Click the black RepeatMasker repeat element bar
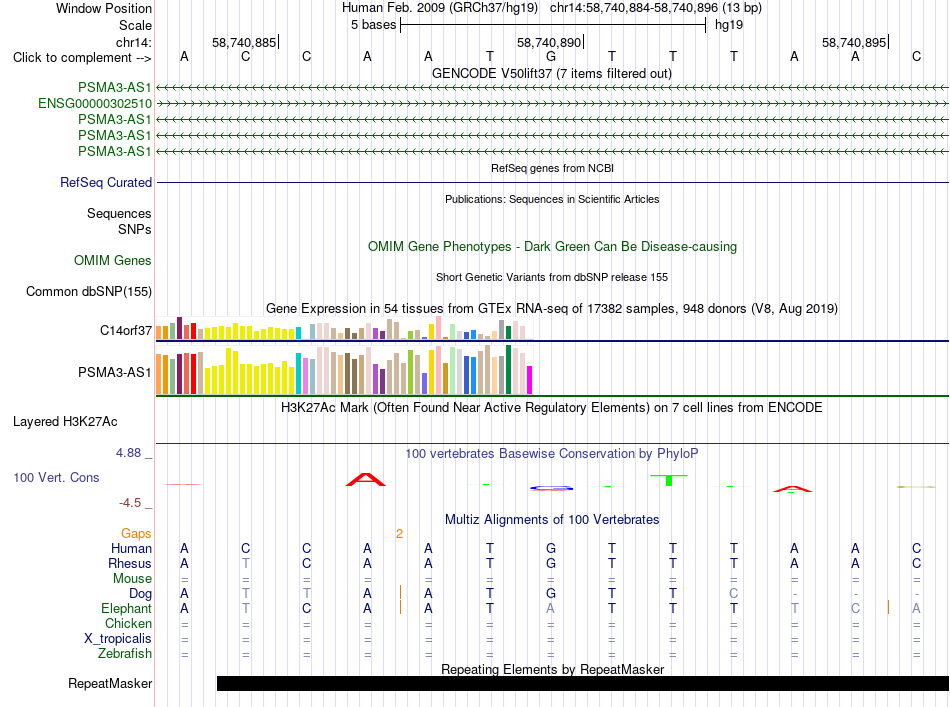The image size is (950, 707). point(583,683)
